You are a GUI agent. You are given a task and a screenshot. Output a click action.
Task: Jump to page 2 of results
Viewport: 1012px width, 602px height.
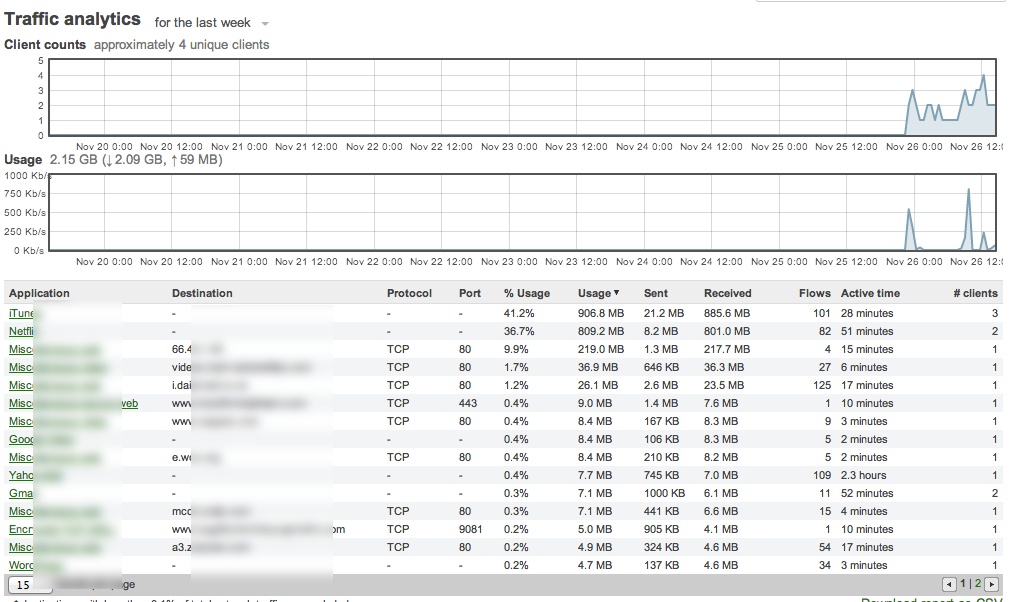tap(977, 584)
